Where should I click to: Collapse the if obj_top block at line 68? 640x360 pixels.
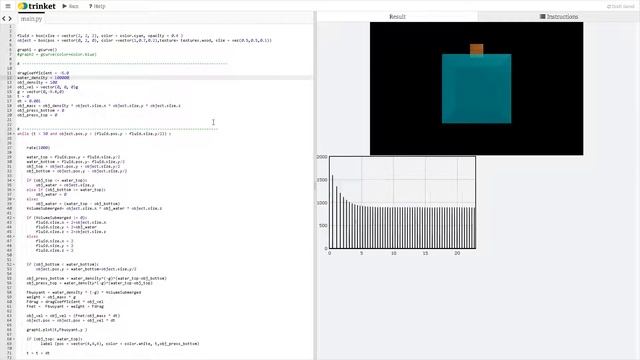coord(14,338)
